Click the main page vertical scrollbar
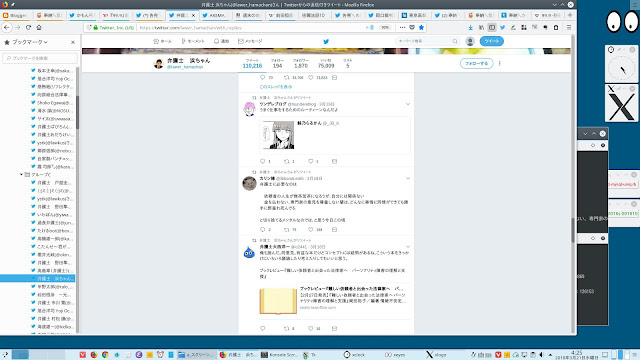640x360 pixels. 573,231
